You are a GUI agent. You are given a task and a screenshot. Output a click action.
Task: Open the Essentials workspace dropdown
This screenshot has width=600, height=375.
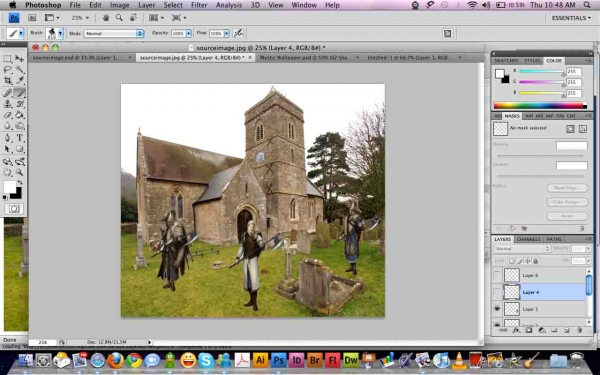click(571, 18)
